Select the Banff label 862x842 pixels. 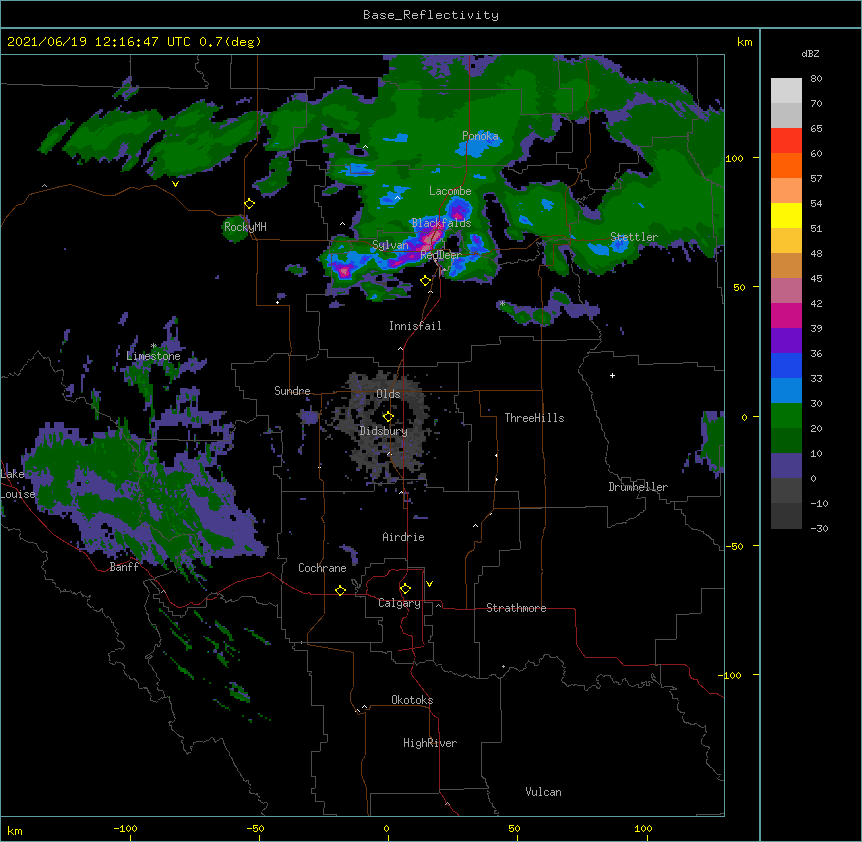coord(124,567)
